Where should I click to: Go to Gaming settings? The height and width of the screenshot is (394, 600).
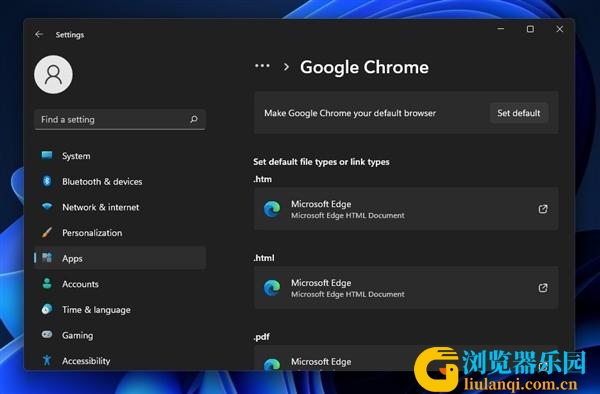[x=120, y=335]
